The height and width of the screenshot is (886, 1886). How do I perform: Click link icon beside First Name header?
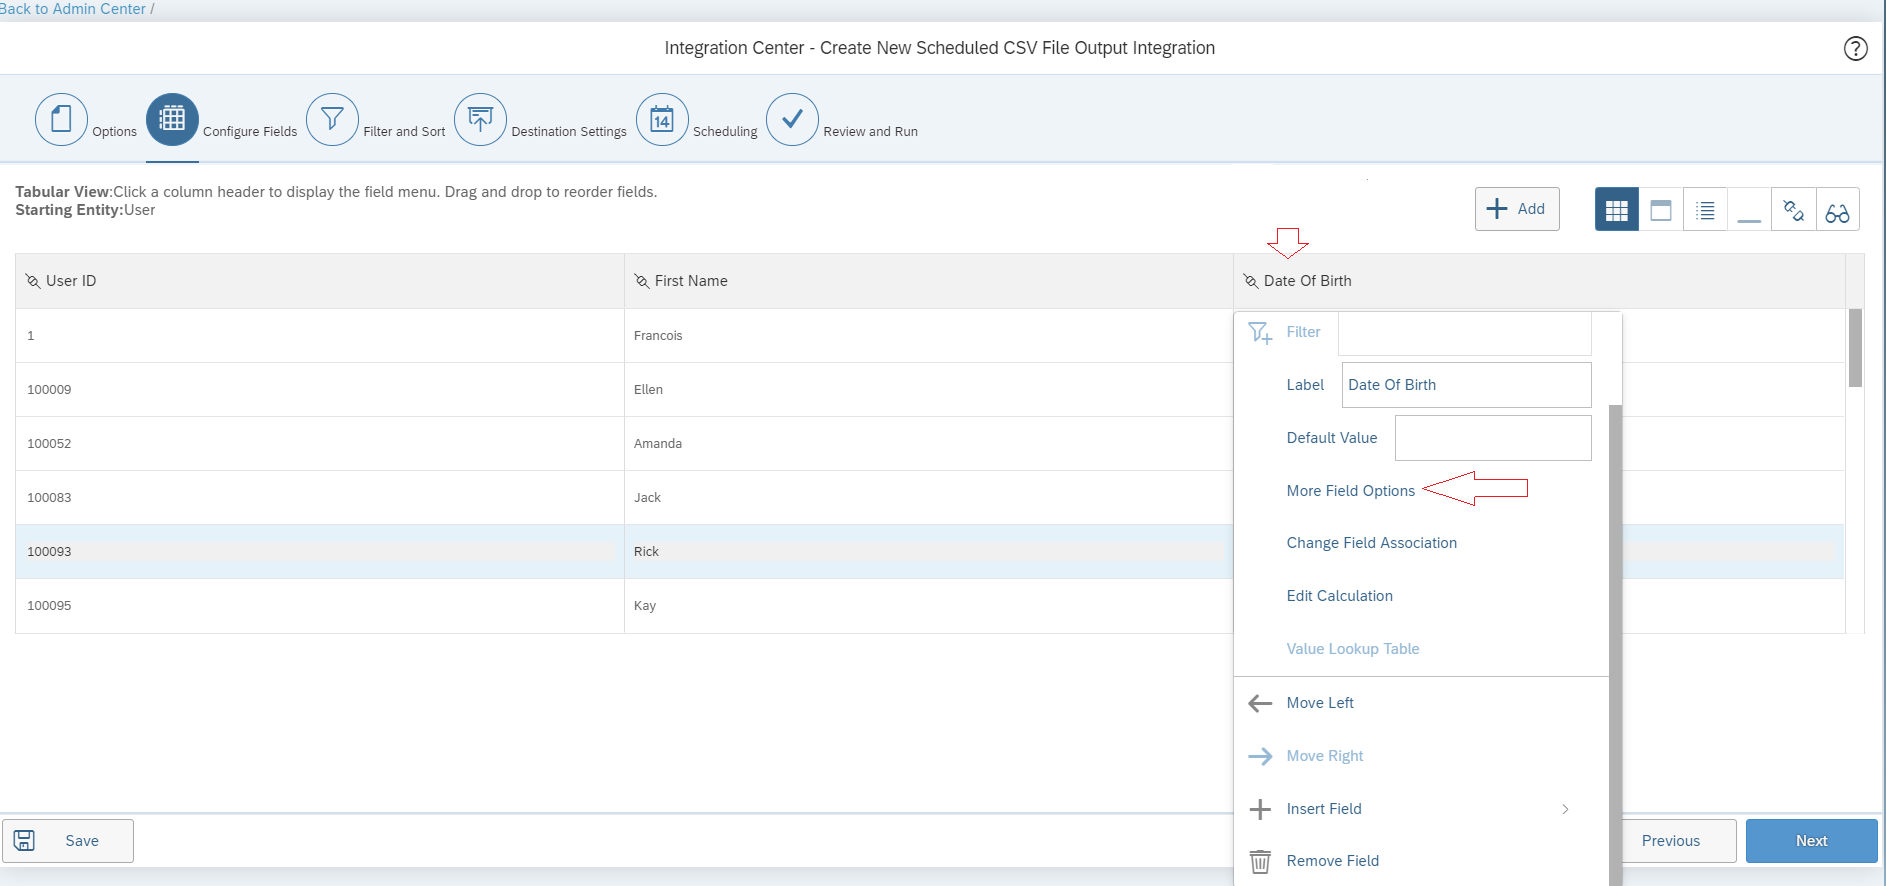(642, 281)
